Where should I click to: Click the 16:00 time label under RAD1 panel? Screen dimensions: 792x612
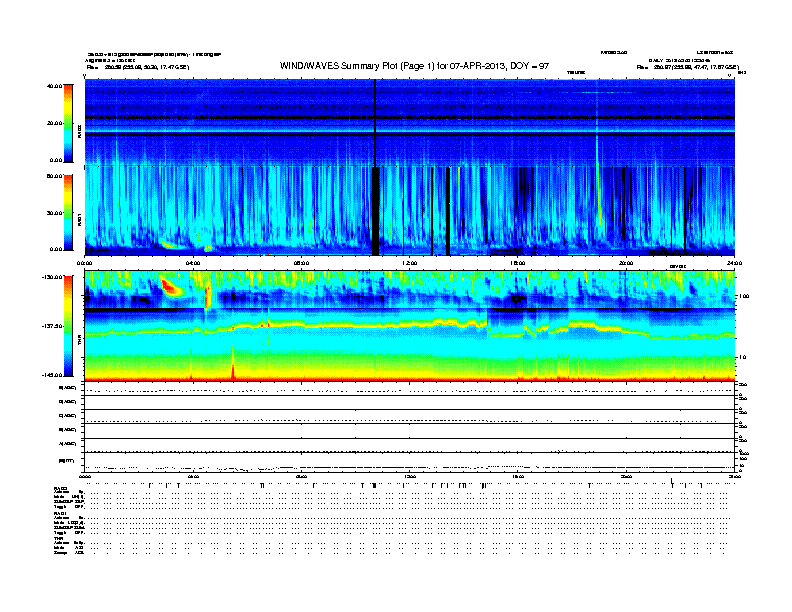518,263
